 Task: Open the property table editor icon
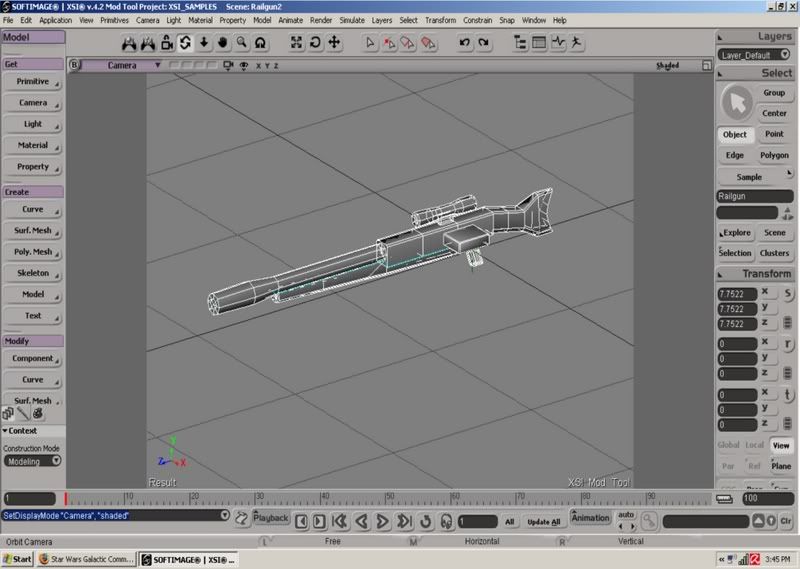pos(539,42)
